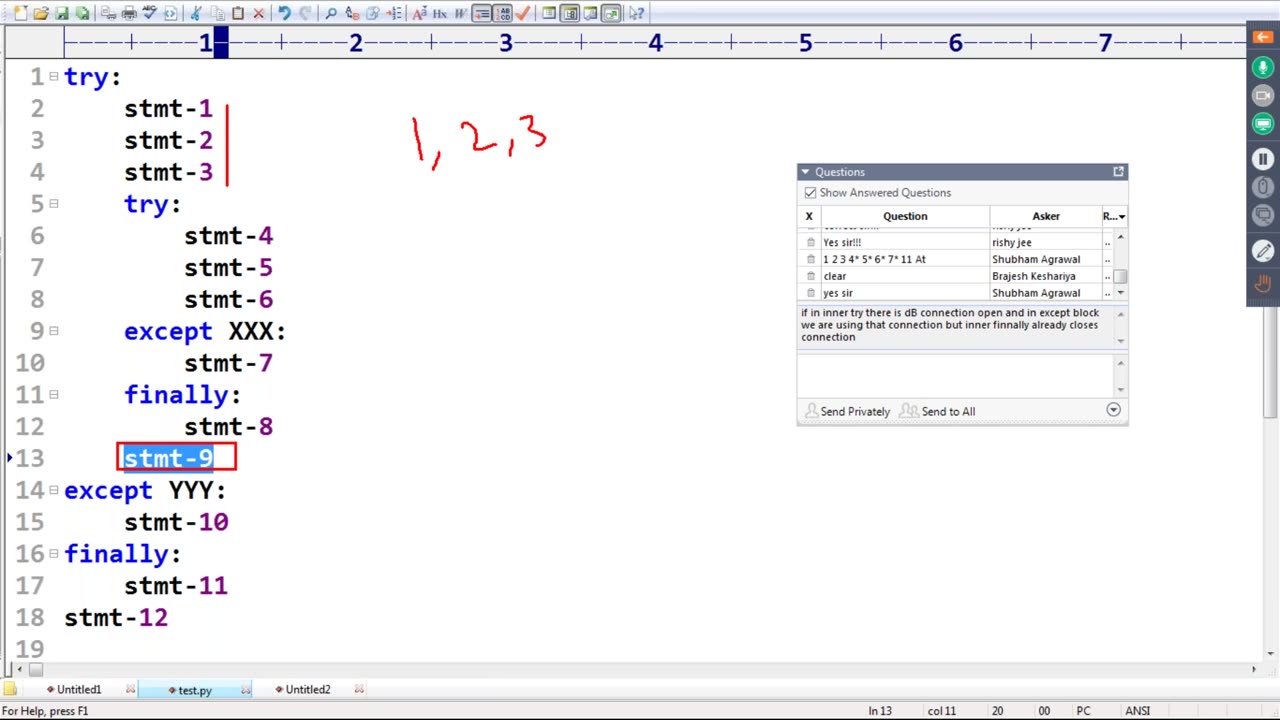The image size is (1280, 720).
Task: Click the Save All toolbar icon
Action: coord(82,13)
